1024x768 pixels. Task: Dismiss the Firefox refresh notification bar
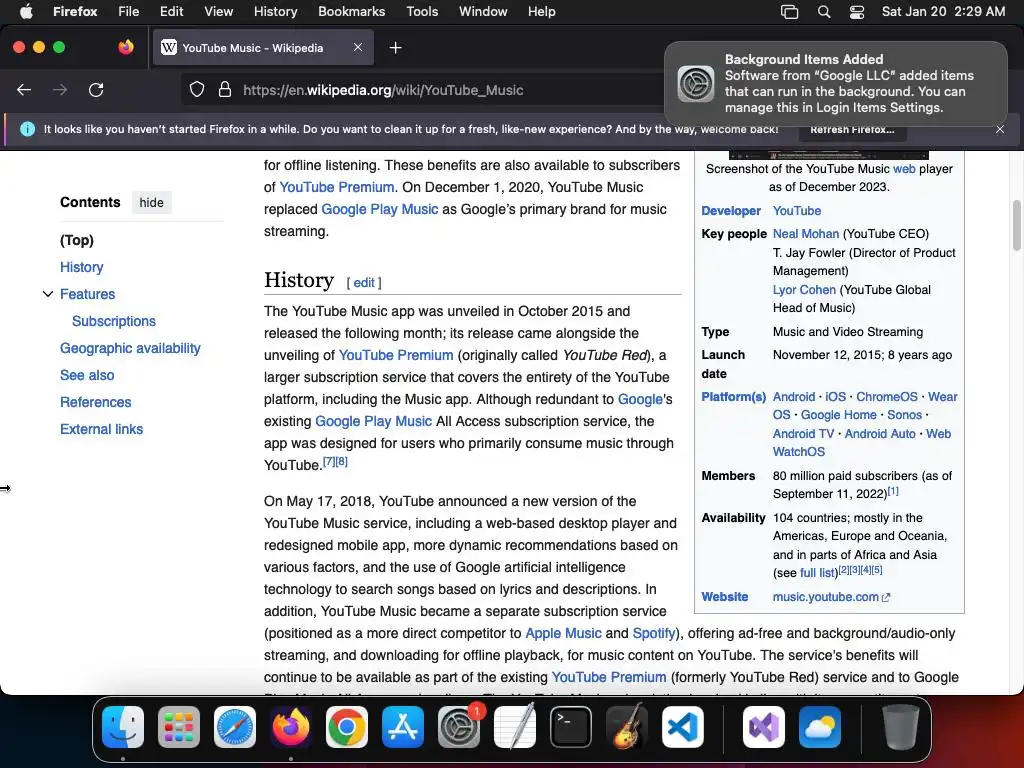1000,129
